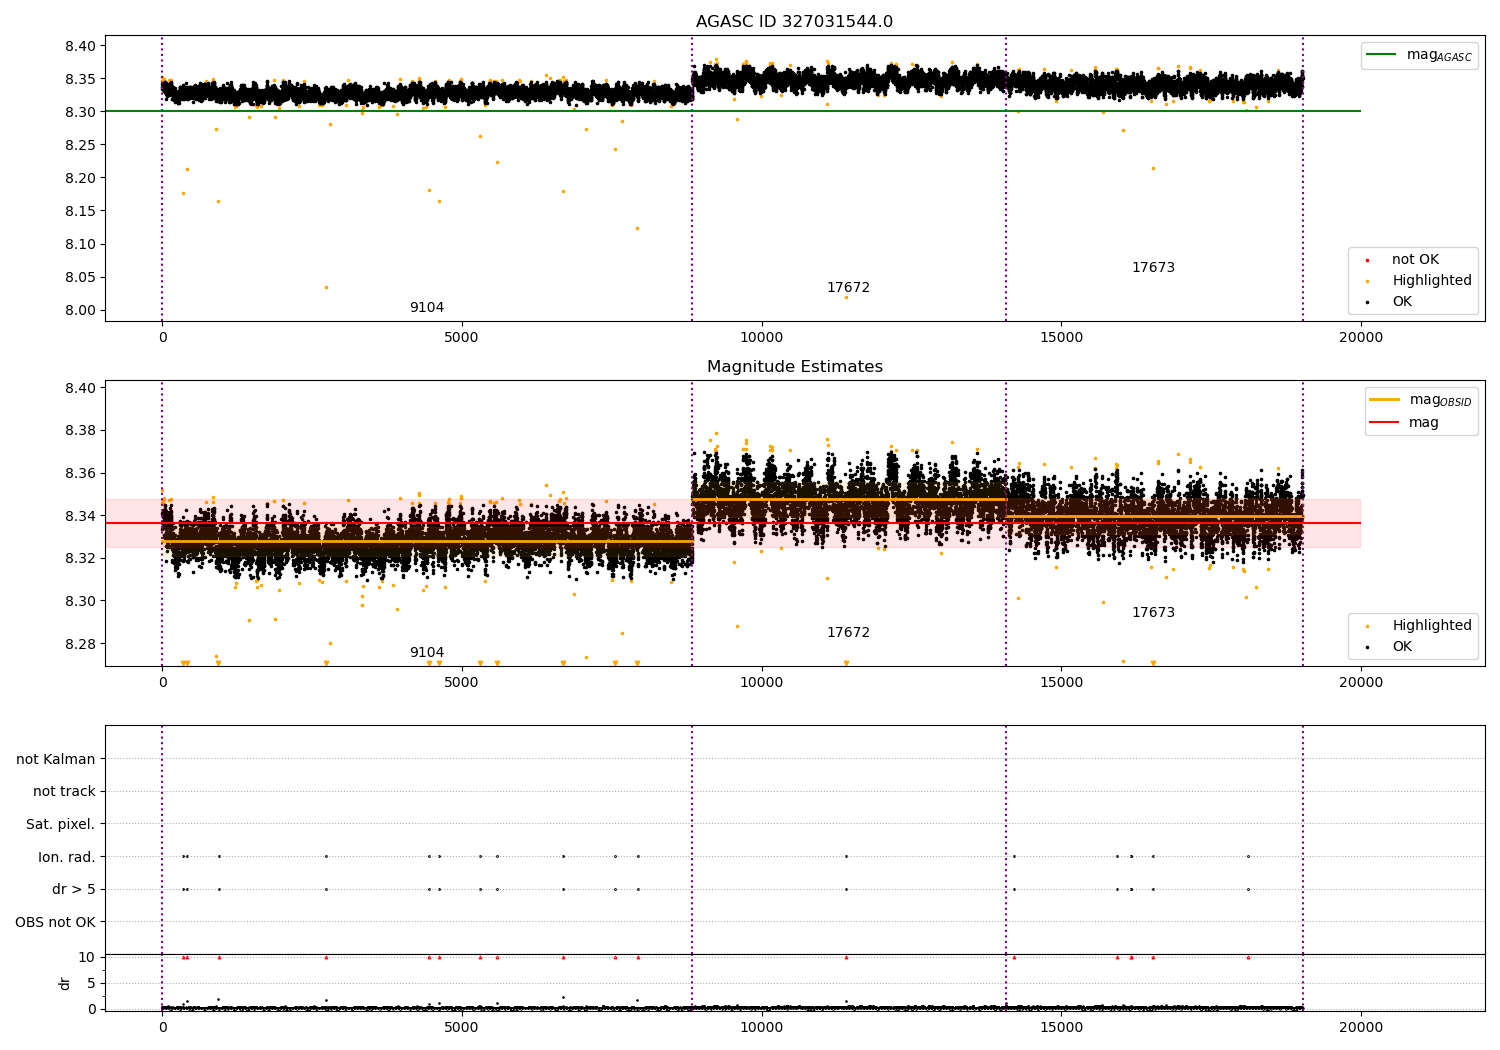Click 'Highlighted' in the top plot legend
The height and width of the screenshot is (1050, 1500).
click(x=1431, y=281)
